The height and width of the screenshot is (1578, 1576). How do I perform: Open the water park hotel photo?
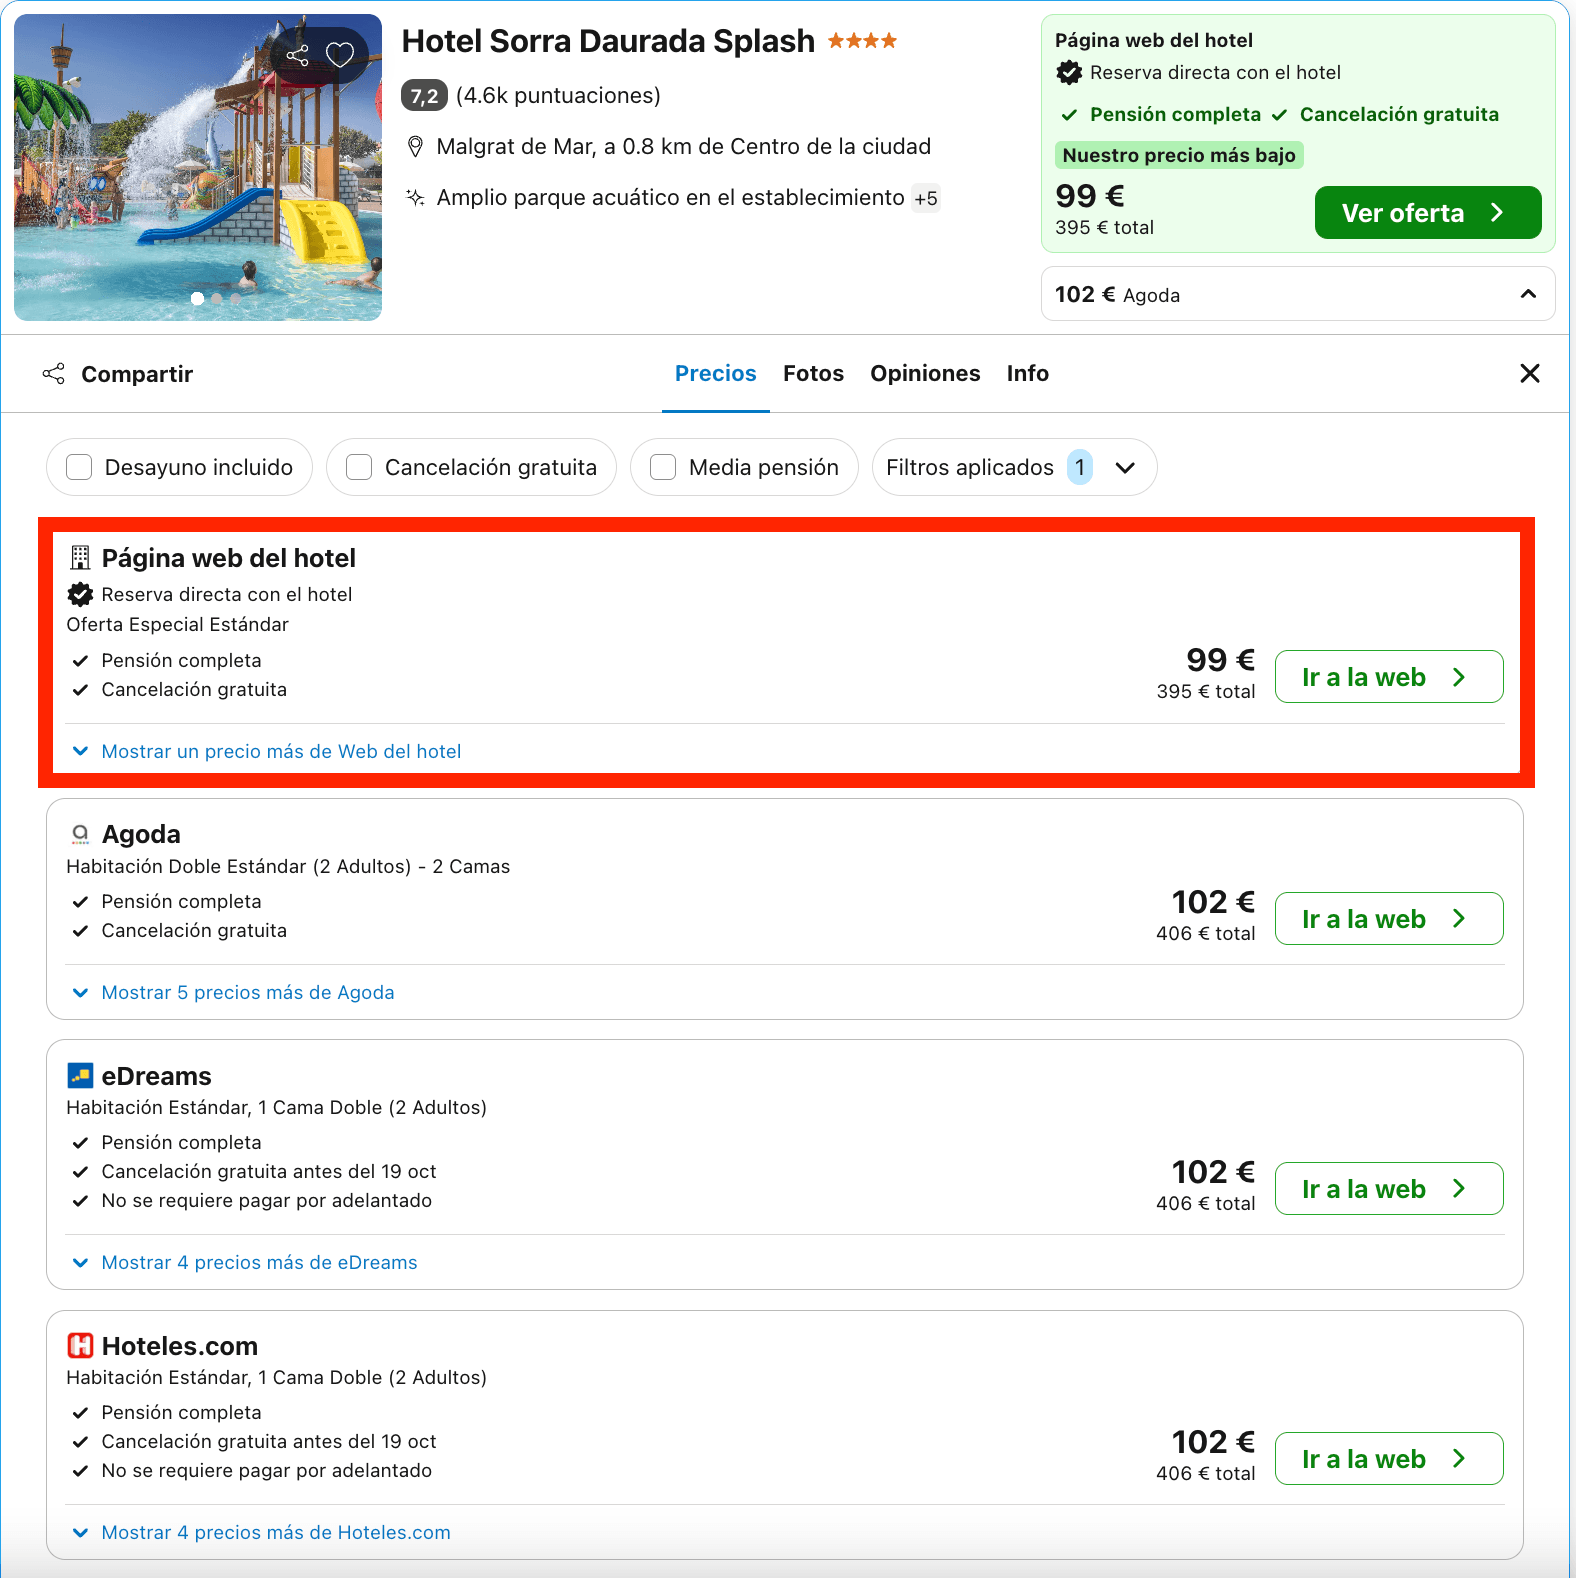[x=198, y=167]
